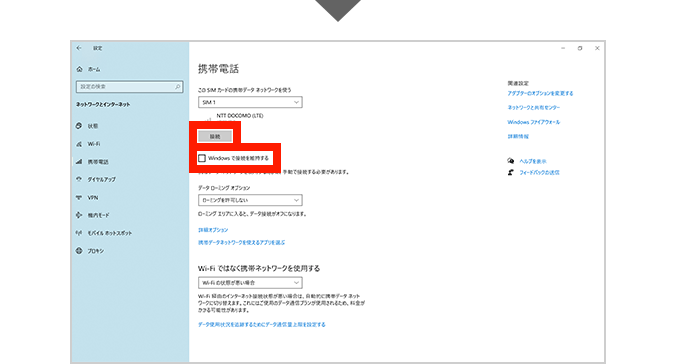Click the NTT DOCOMO (LTE) network entry
This screenshot has width=676, height=364.
[x=240, y=116]
